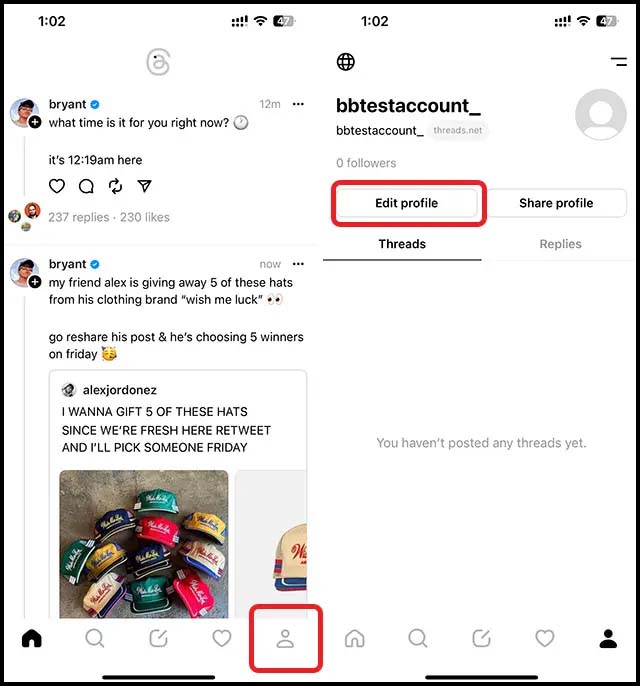The image size is (640, 686).
Task: Open more options on 12m post
Action: click(x=298, y=104)
